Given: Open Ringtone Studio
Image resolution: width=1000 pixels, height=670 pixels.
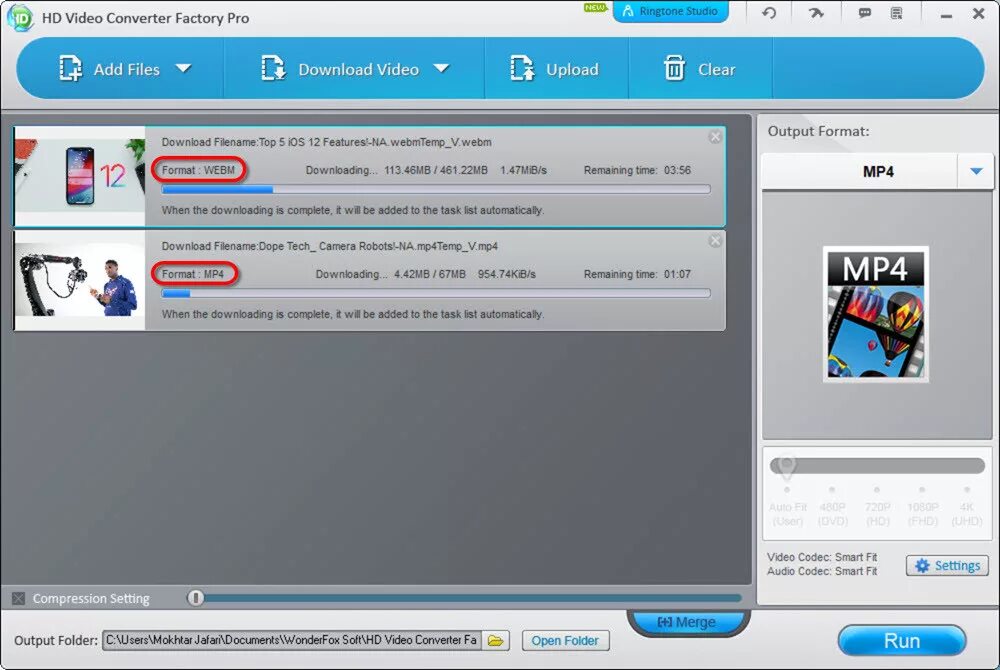Looking at the screenshot, I should pyautogui.click(x=670, y=12).
